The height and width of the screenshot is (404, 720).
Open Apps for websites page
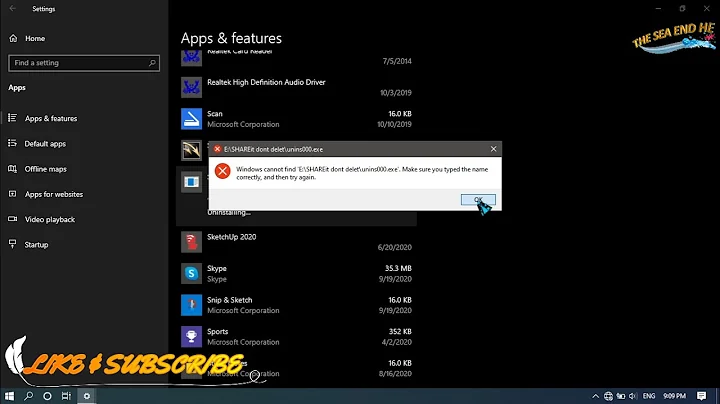[x=54, y=194]
